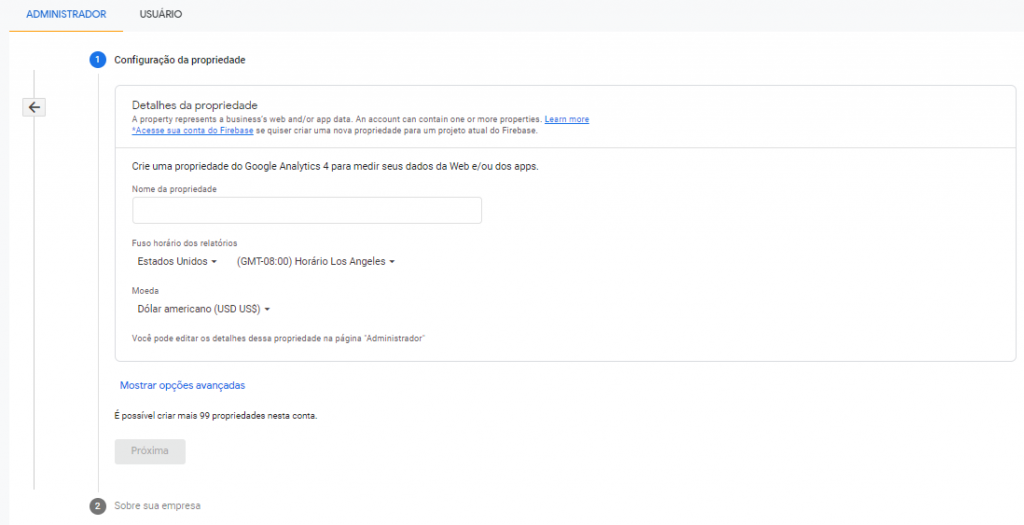Click the caret arrow beside Horário Los Angeles

[392, 262]
